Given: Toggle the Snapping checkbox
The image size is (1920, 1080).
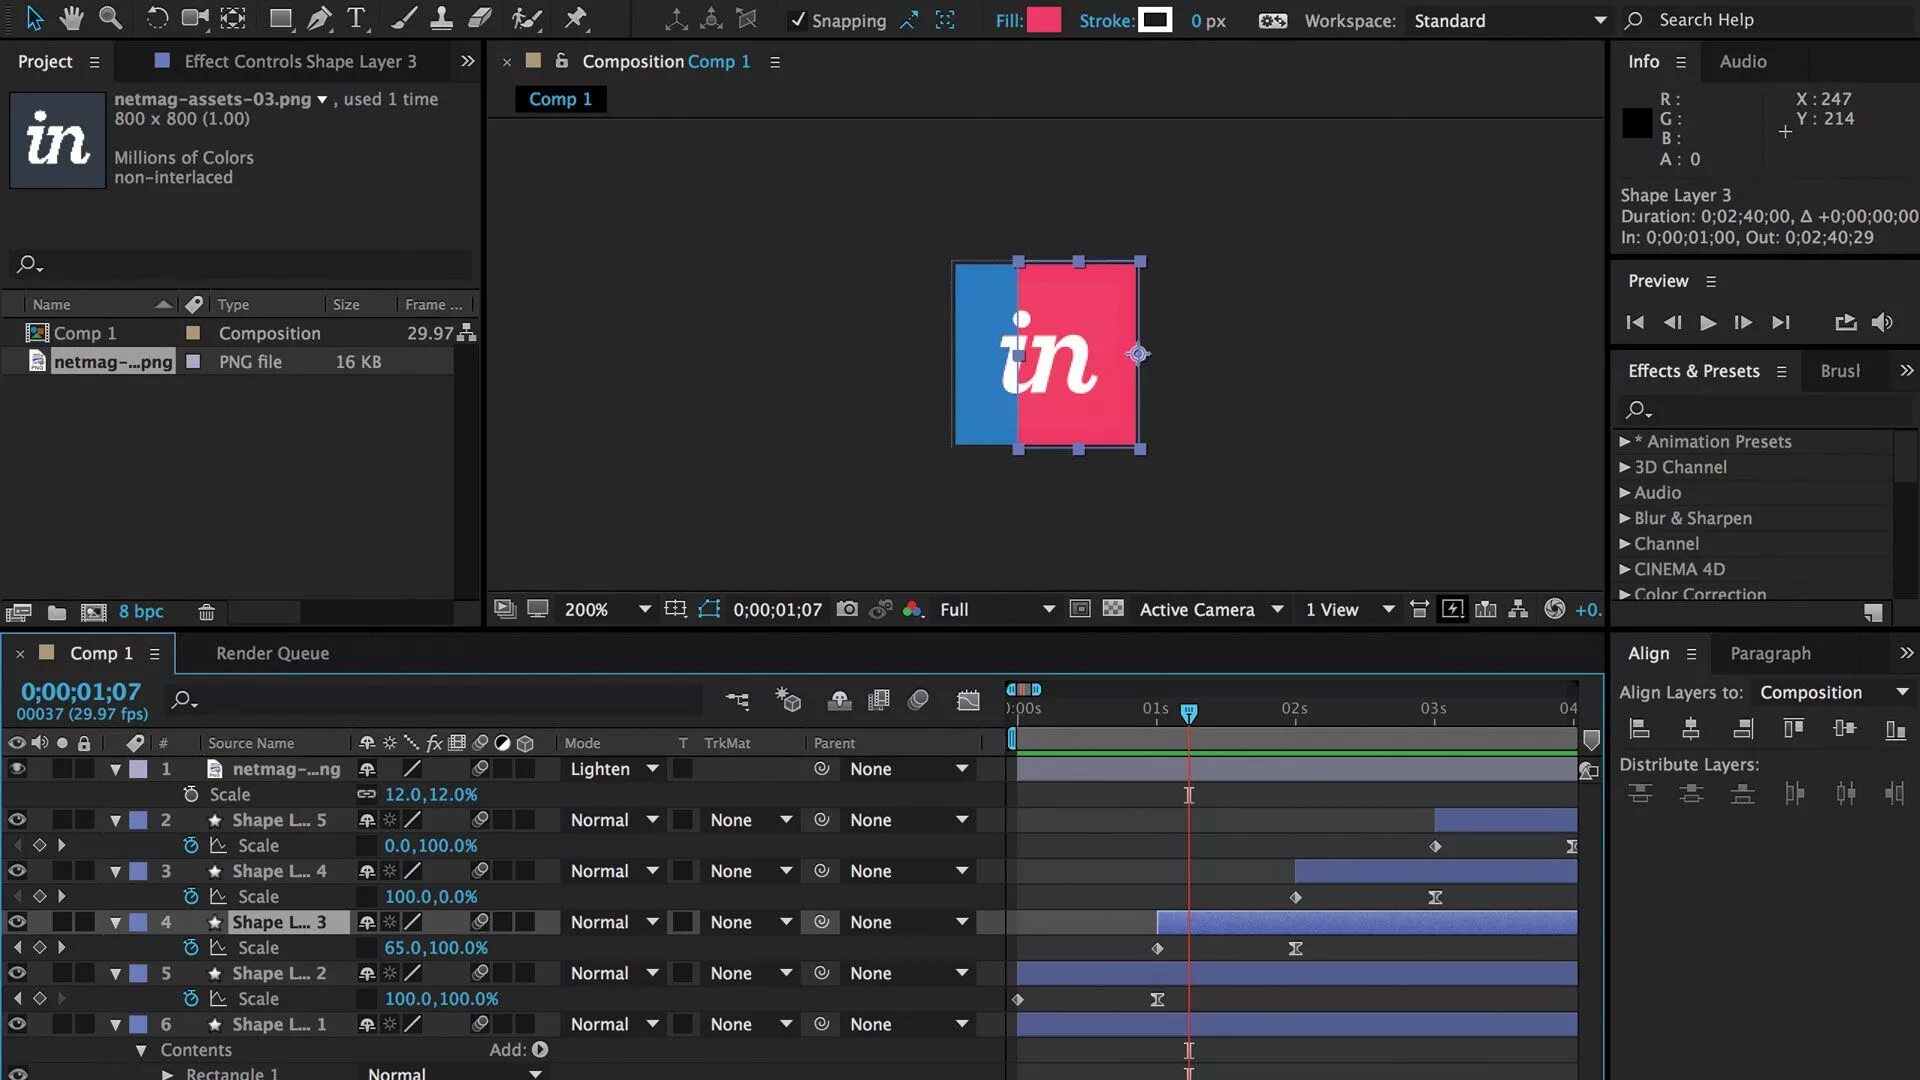Looking at the screenshot, I should pyautogui.click(x=797, y=20).
